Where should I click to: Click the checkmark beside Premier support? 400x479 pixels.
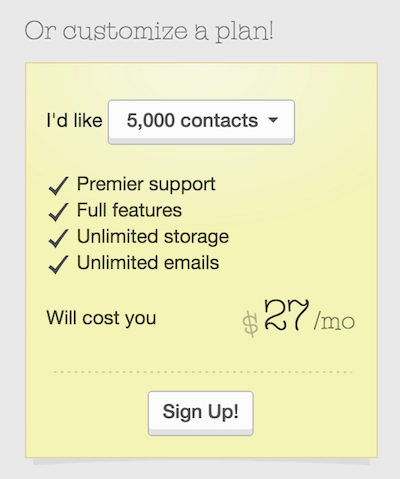point(58,186)
